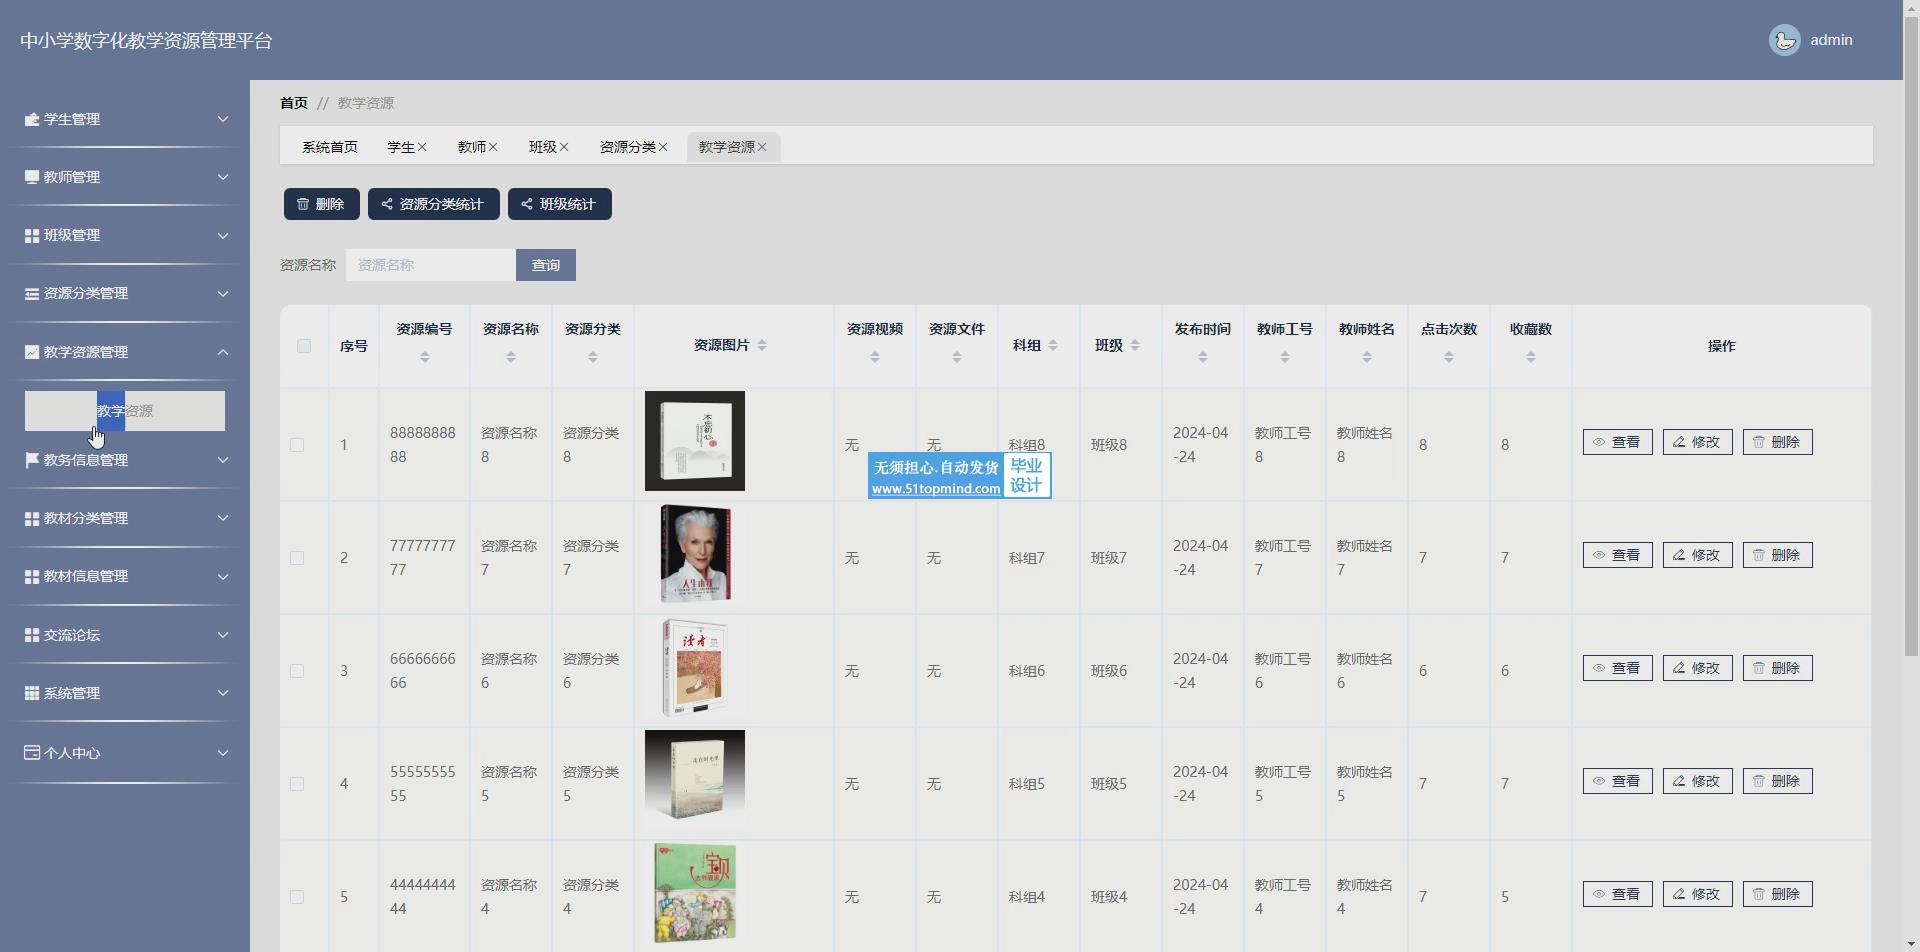The height and width of the screenshot is (952, 1920).
Task: Open 班级统计 chart
Action: (x=560, y=204)
